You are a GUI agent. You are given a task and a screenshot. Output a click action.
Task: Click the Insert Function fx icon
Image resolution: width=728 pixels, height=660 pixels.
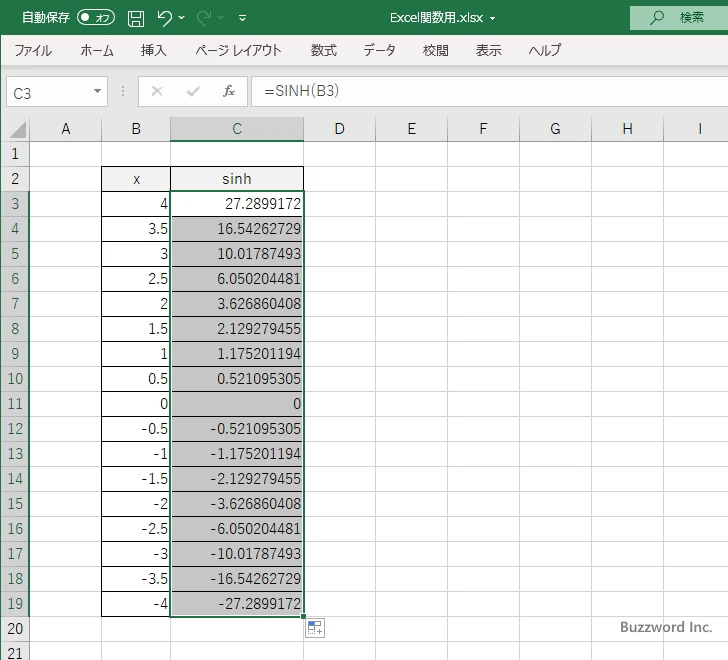point(229,91)
